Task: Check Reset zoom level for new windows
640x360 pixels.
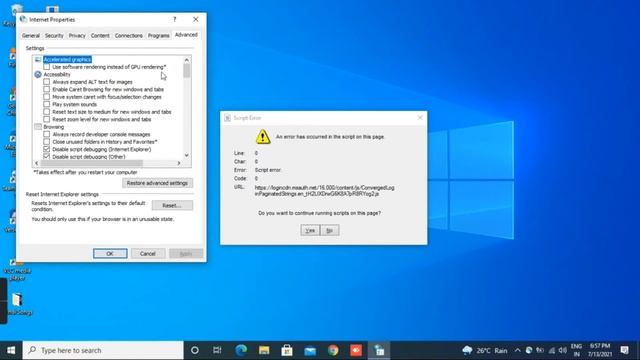Action: click(47, 119)
